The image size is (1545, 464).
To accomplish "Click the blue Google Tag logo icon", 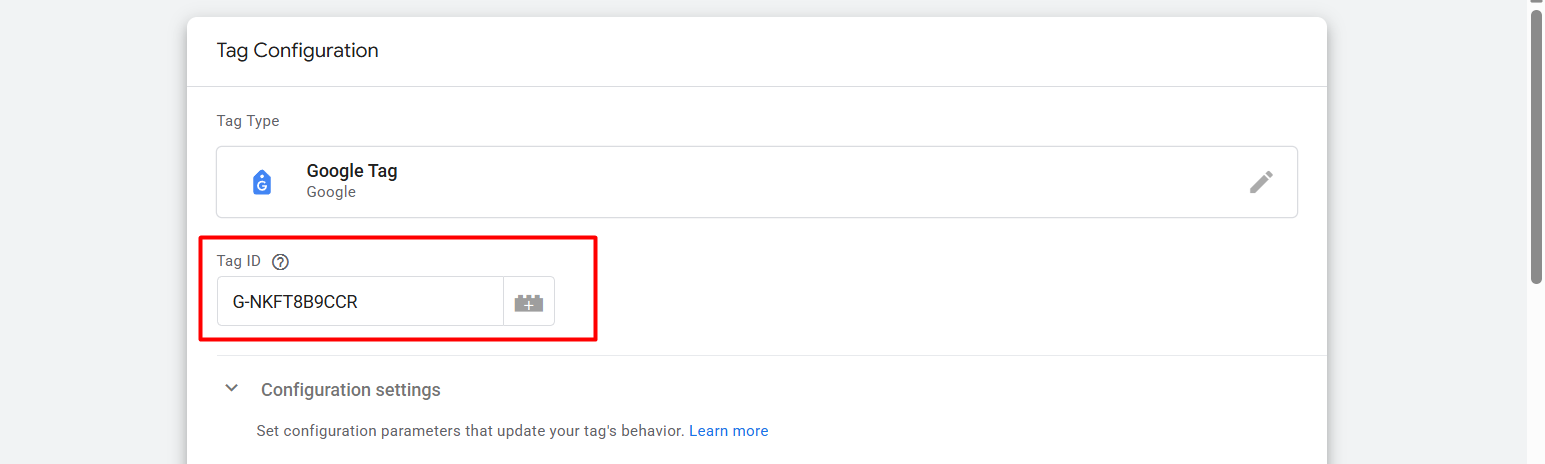I will click(x=262, y=182).
